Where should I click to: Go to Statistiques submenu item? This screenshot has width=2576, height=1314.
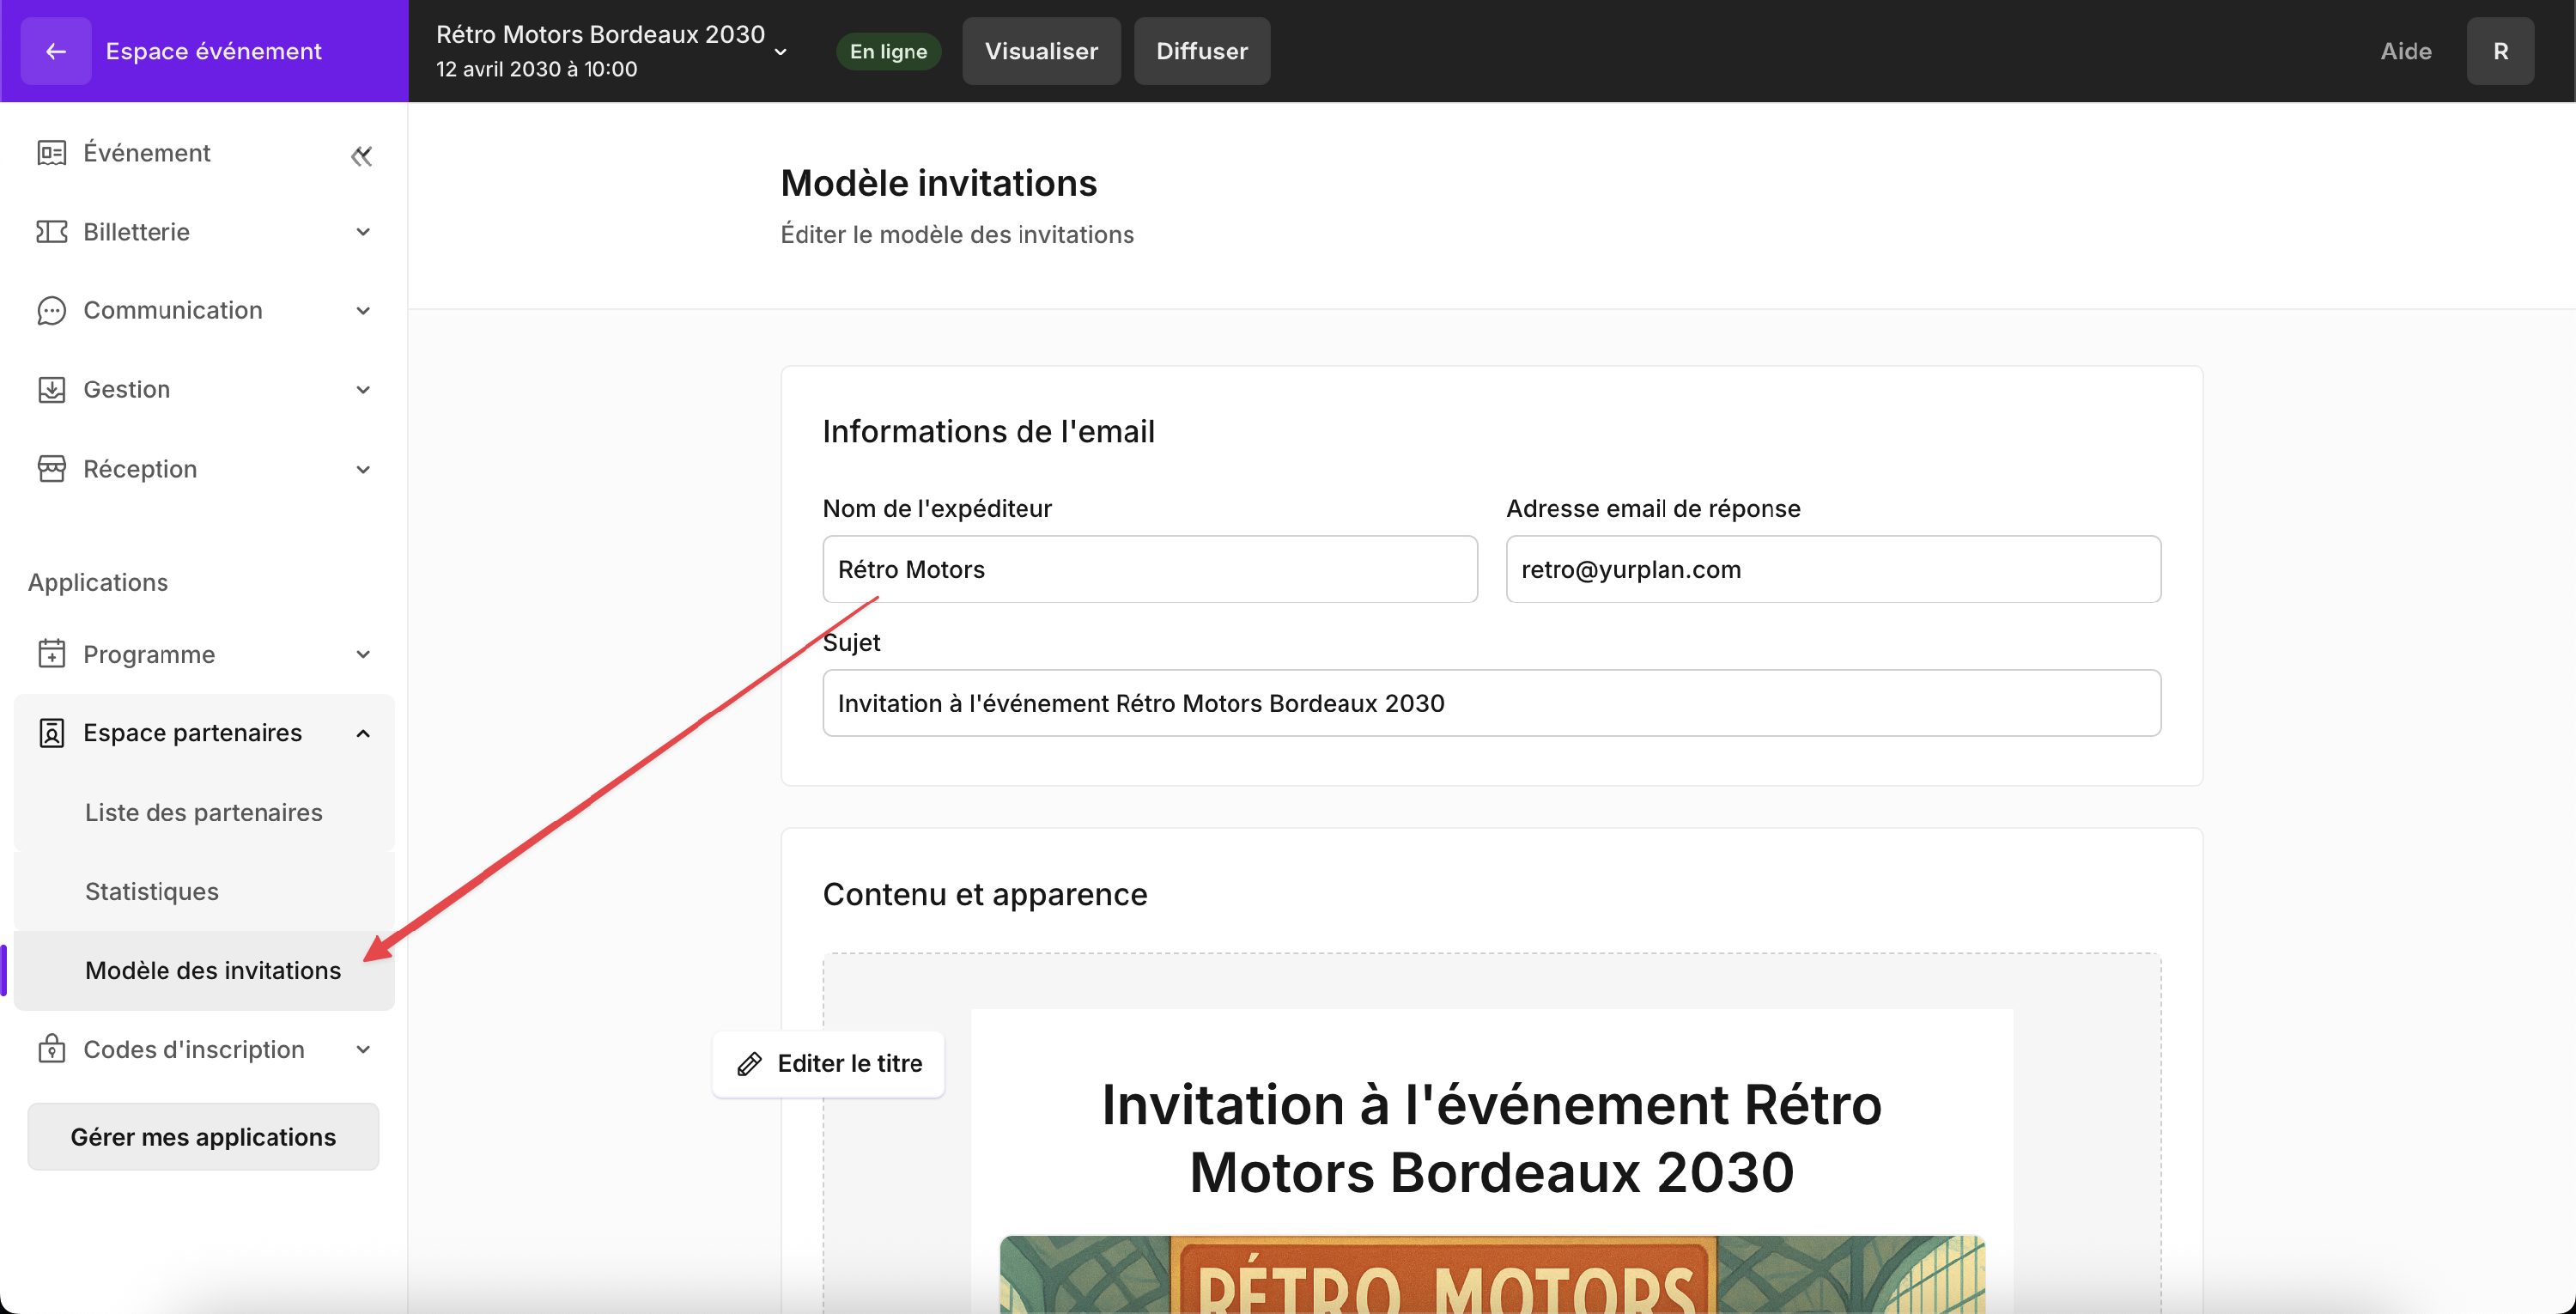point(152,891)
